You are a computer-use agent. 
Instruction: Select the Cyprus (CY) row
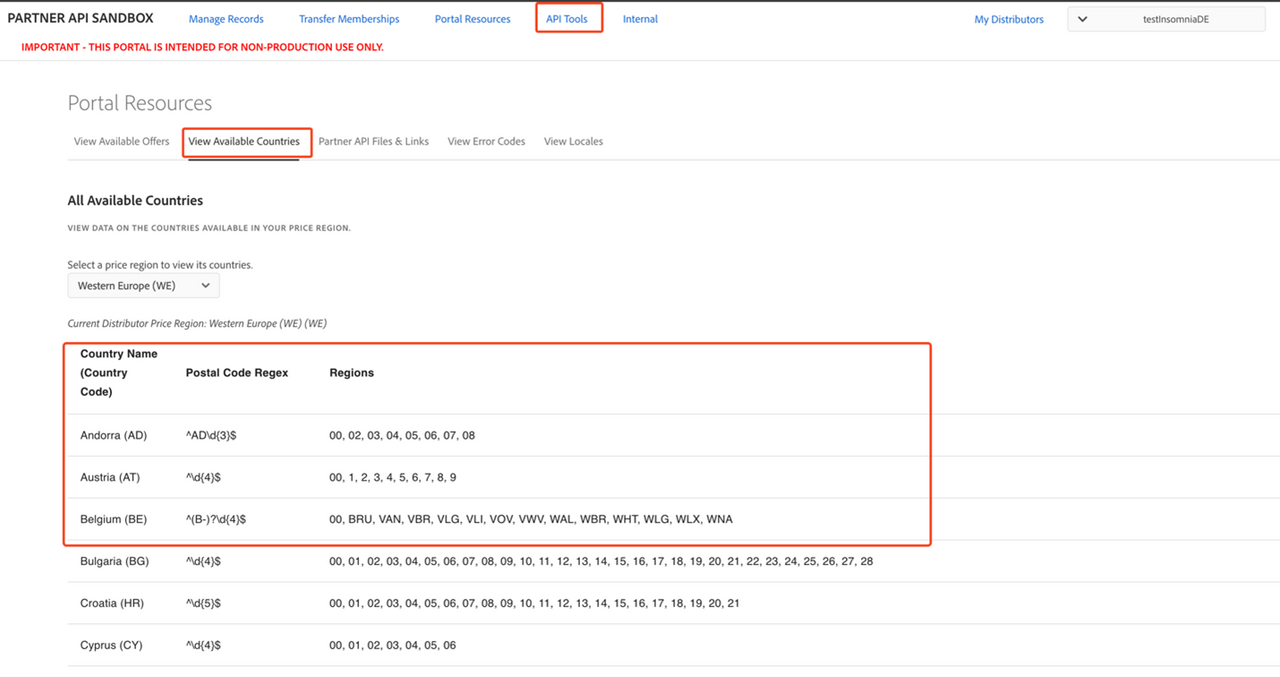tap(111, 646)
